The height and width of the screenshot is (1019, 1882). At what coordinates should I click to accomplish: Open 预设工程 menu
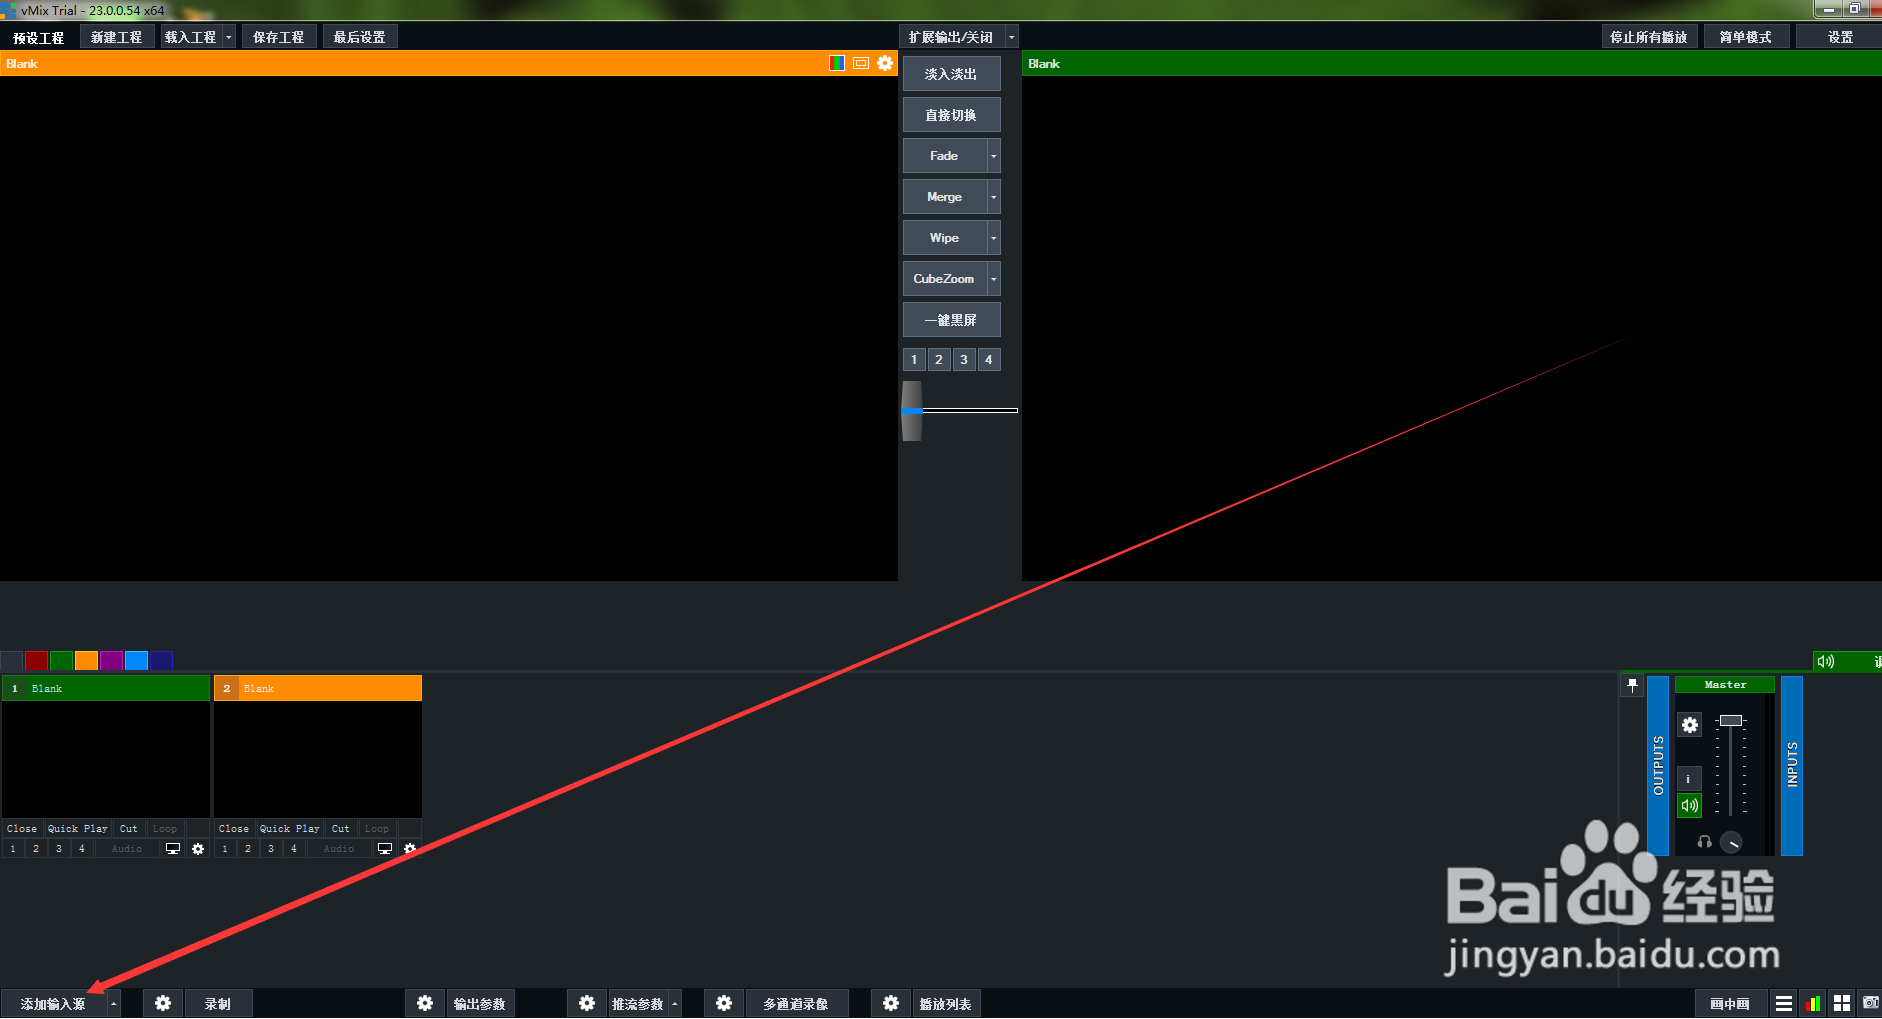click(39, 37)
